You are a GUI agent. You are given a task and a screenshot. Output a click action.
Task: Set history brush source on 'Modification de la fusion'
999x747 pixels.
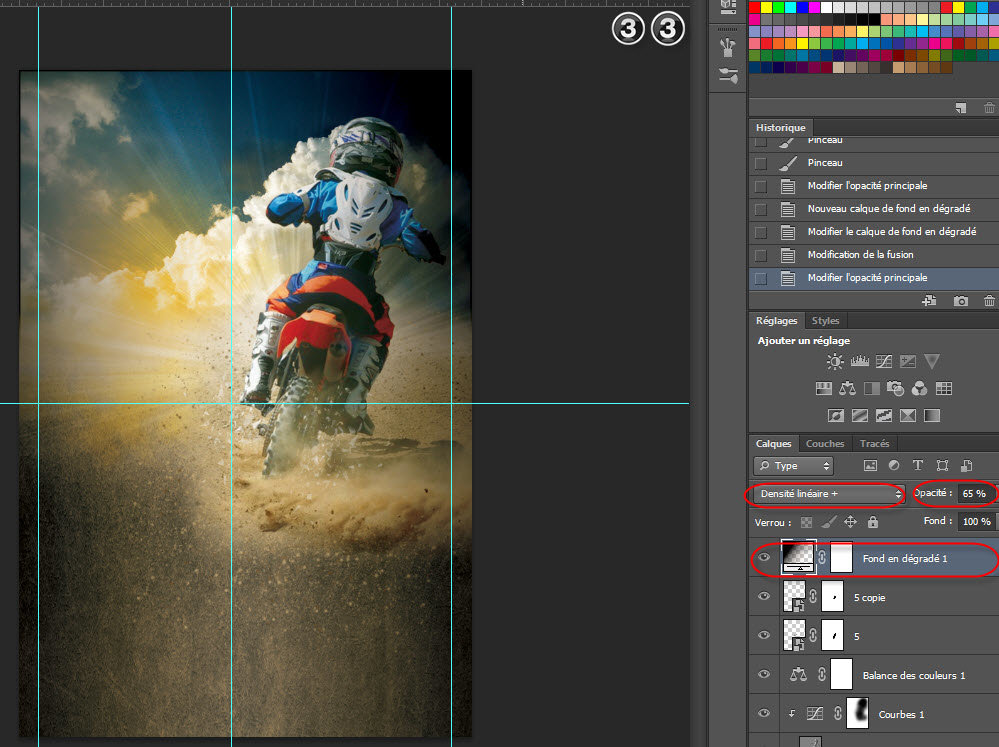(761, 255)
